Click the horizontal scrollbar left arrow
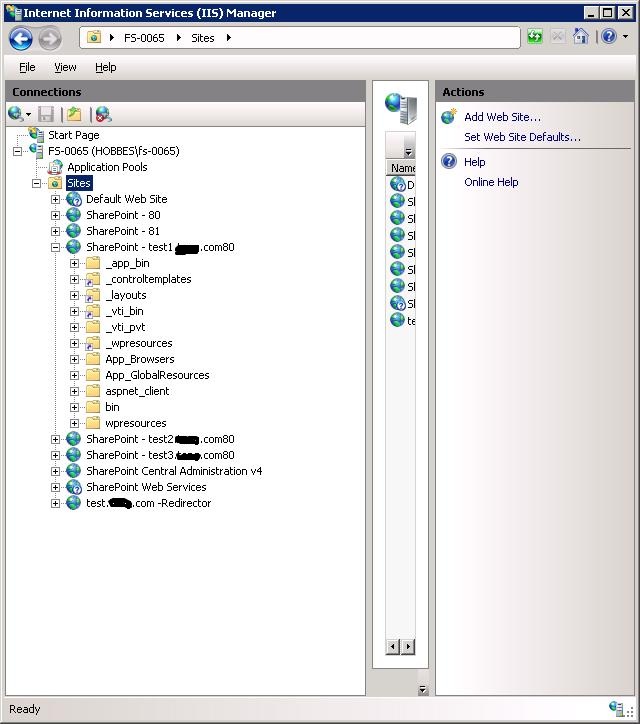 coord(392,646)
